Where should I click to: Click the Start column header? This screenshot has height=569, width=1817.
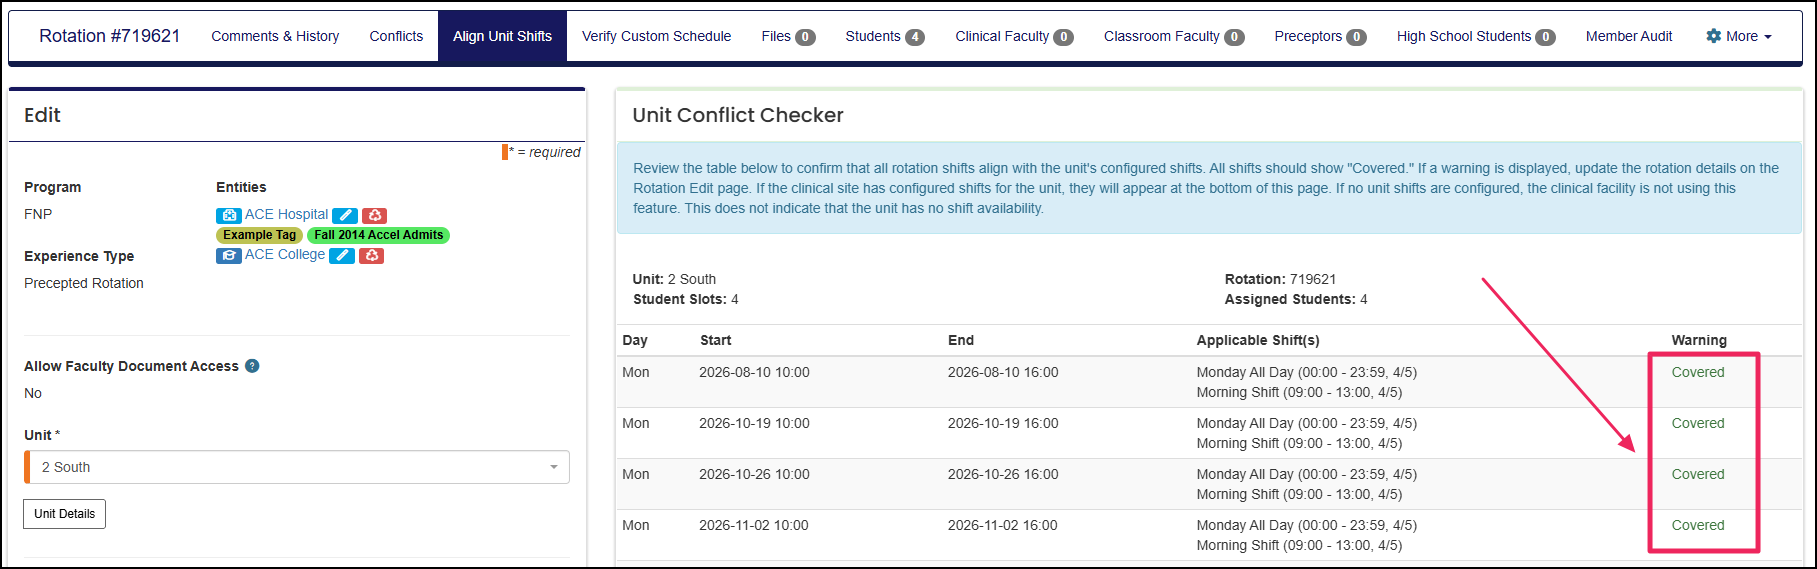(715, 340)
